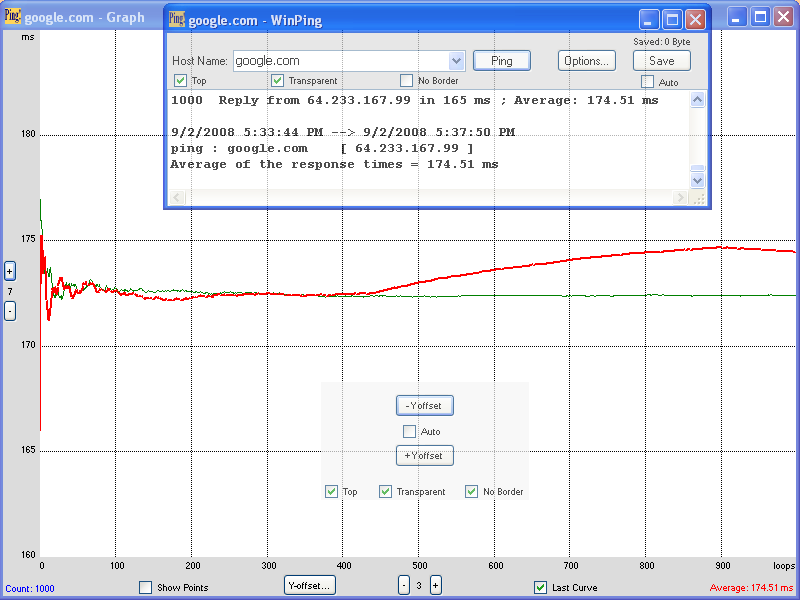Open the Host Name dropdown list
800x600 pixels.
coord(457,61)
